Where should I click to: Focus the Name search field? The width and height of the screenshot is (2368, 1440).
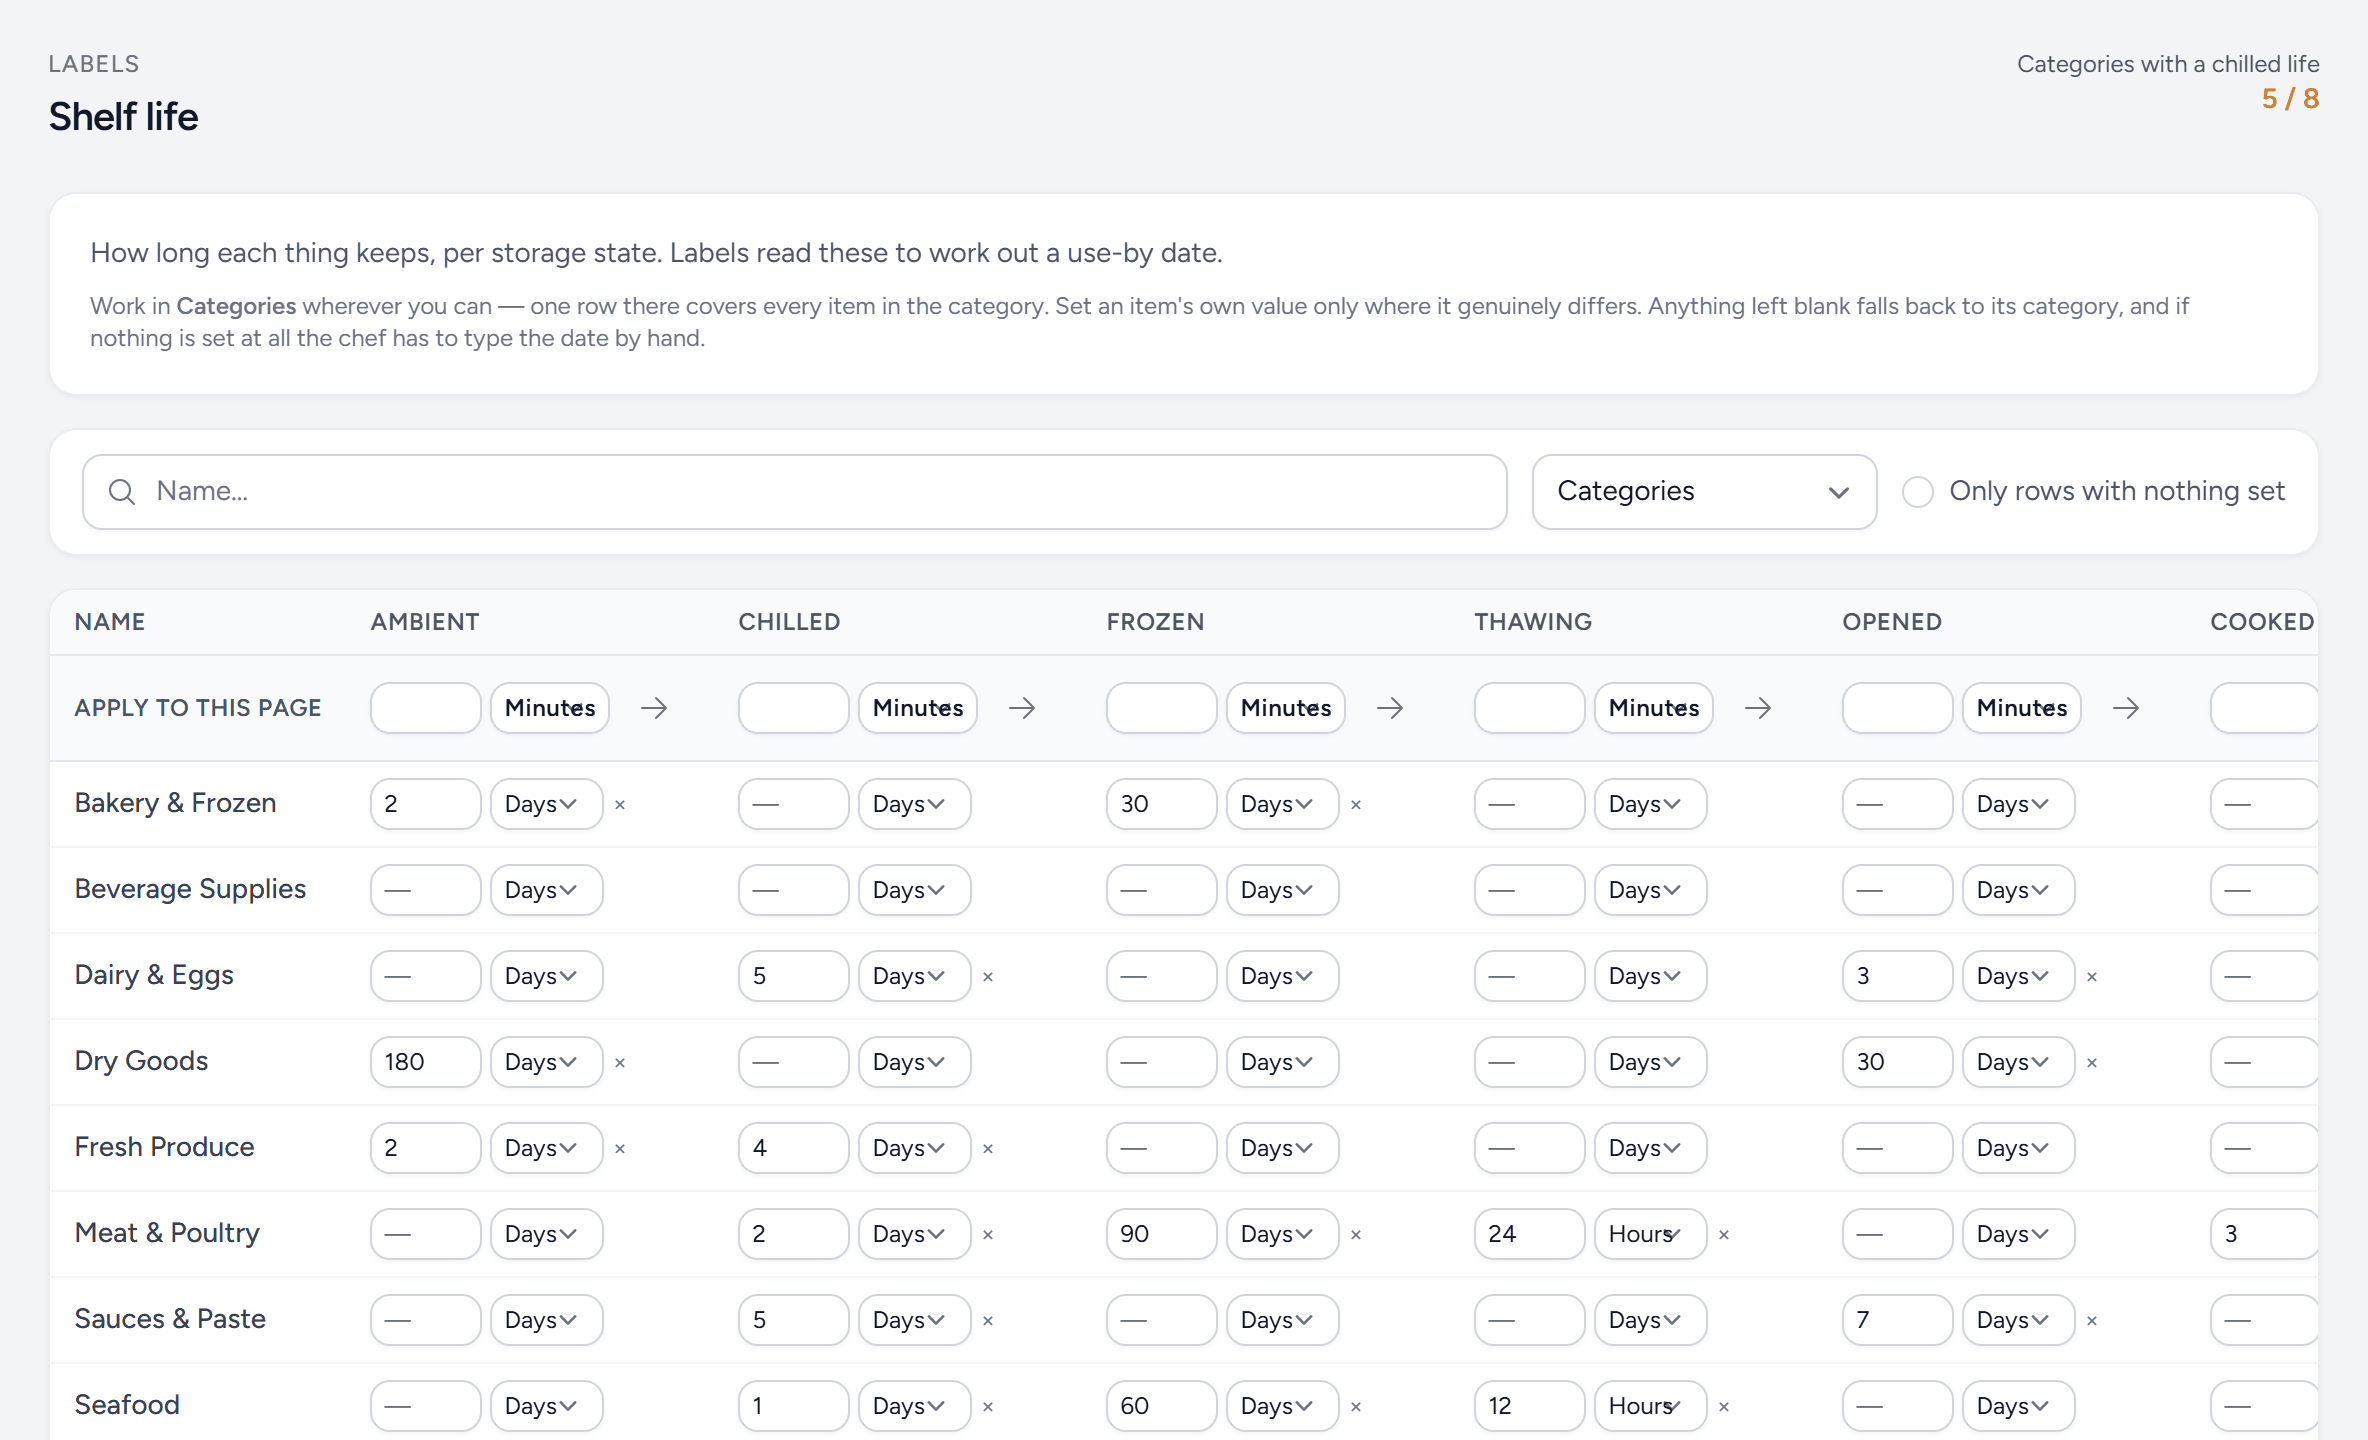click(x=794, y=491)
